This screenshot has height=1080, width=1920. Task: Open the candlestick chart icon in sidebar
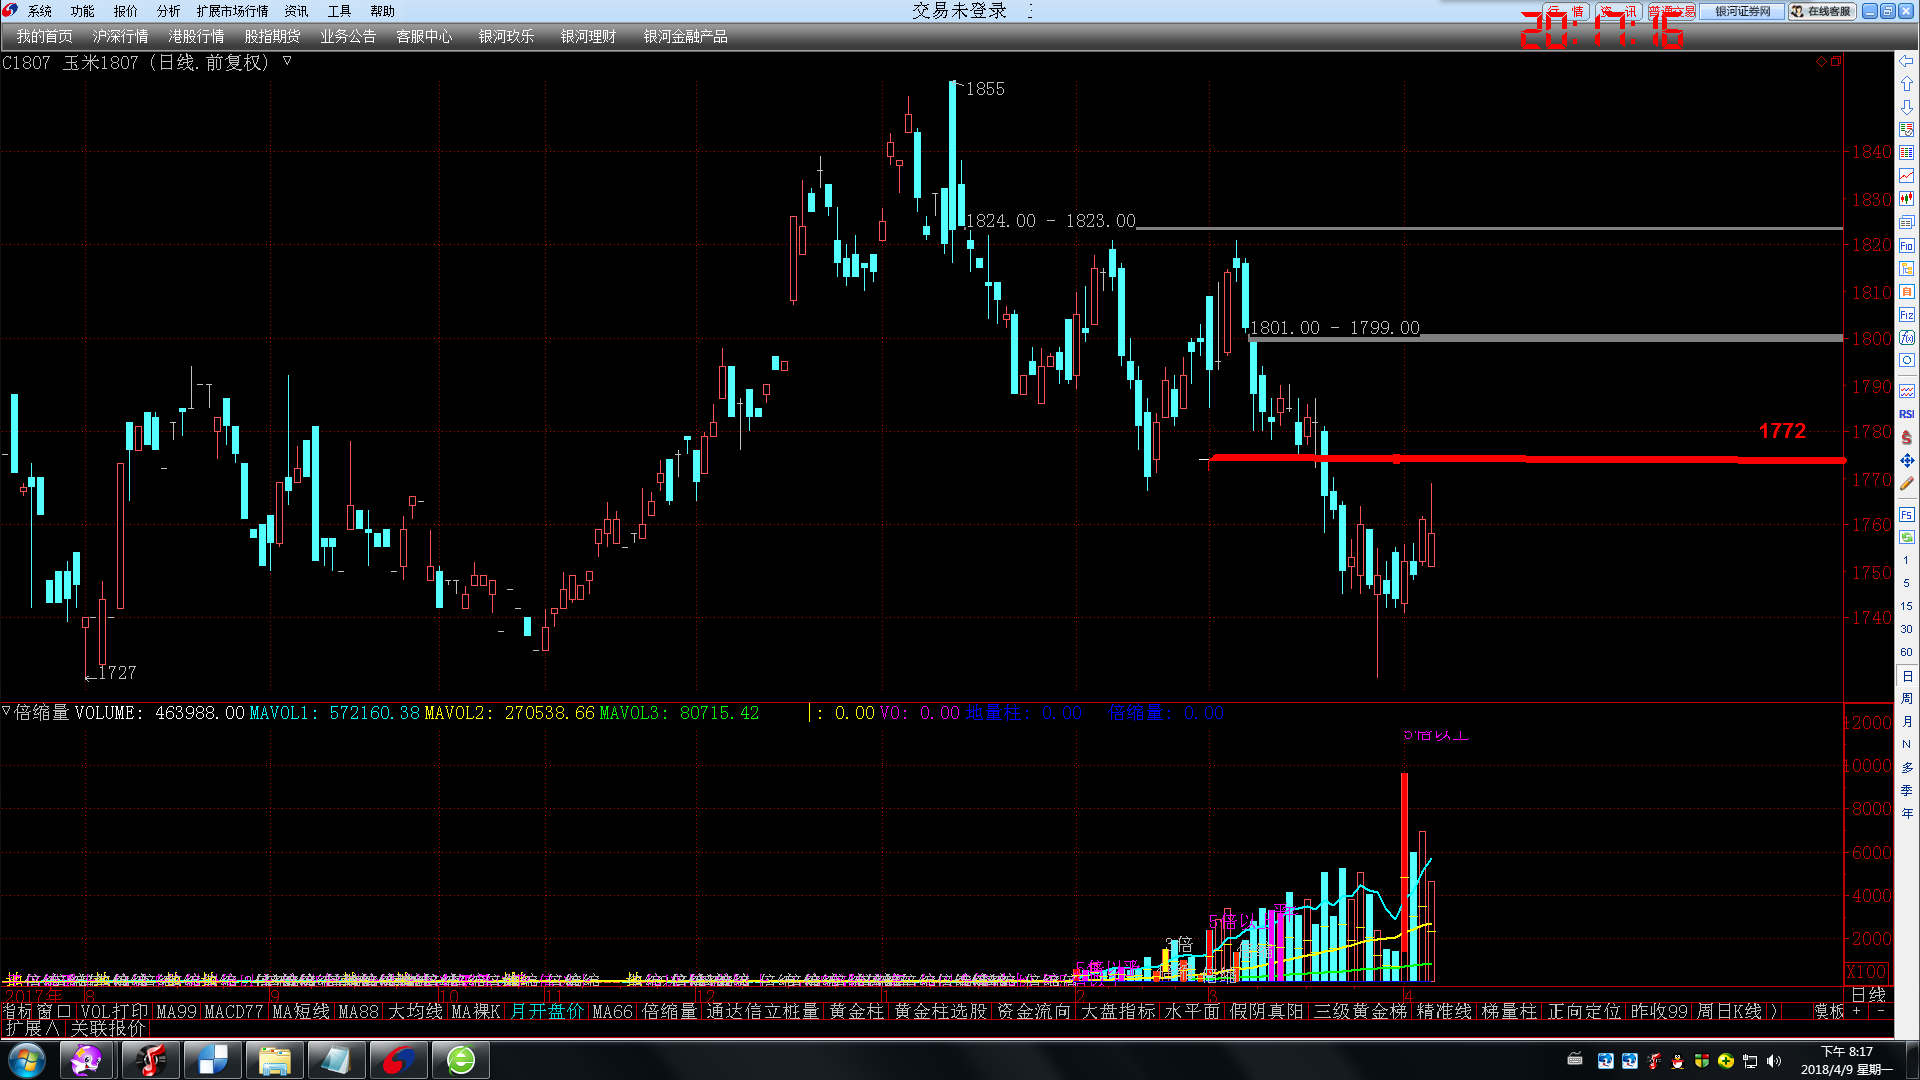tap(1906, 199)
